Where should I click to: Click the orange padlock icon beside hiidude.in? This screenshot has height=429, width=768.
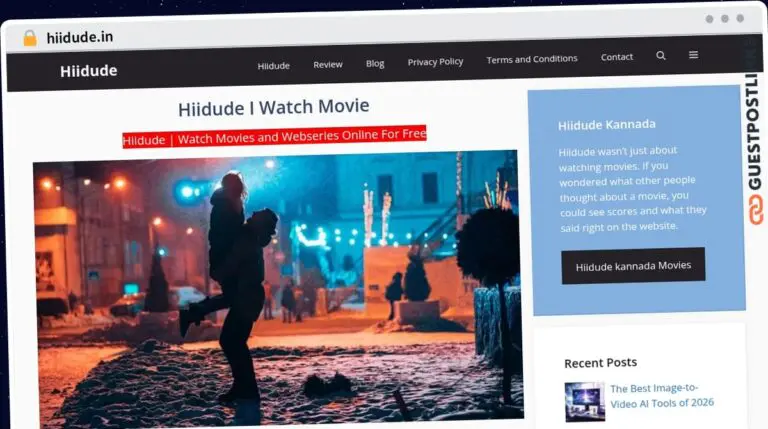30,38
